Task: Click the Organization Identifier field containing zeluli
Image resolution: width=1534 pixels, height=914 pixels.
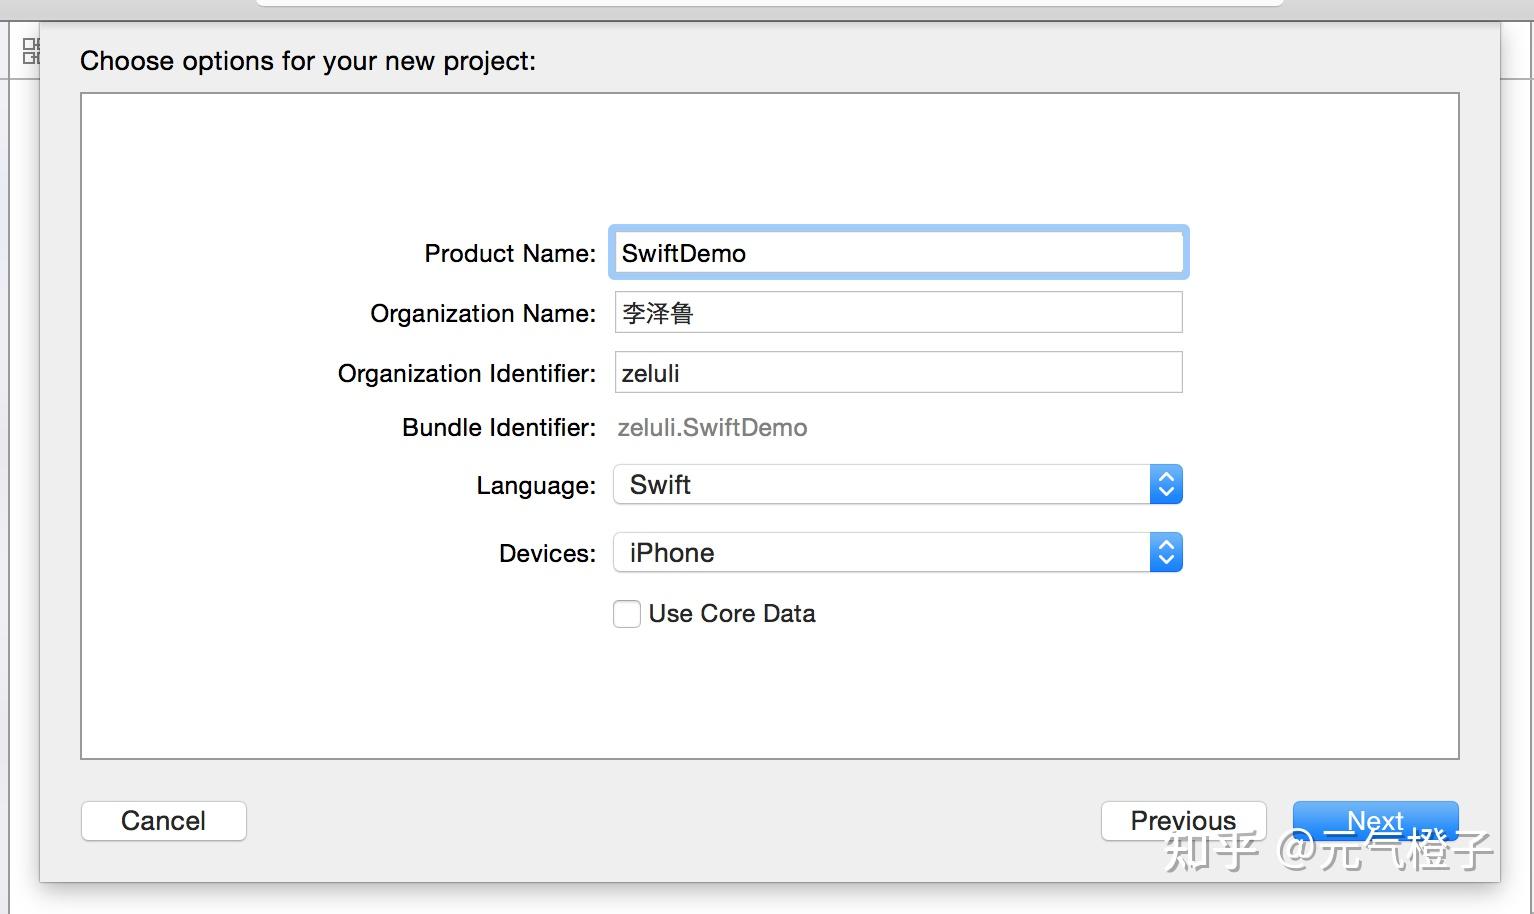Action: (x=898, y=373)
